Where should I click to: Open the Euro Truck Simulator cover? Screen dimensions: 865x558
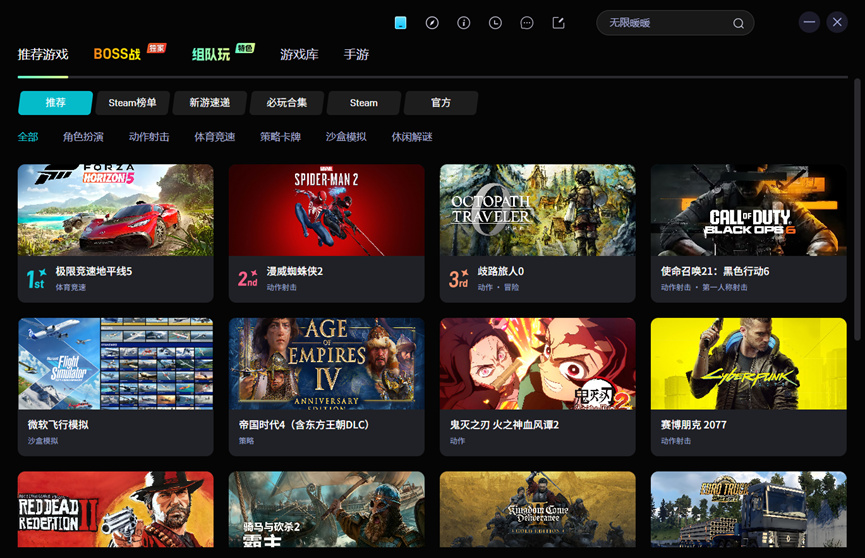pyautogui.click(x=749, y=509)
